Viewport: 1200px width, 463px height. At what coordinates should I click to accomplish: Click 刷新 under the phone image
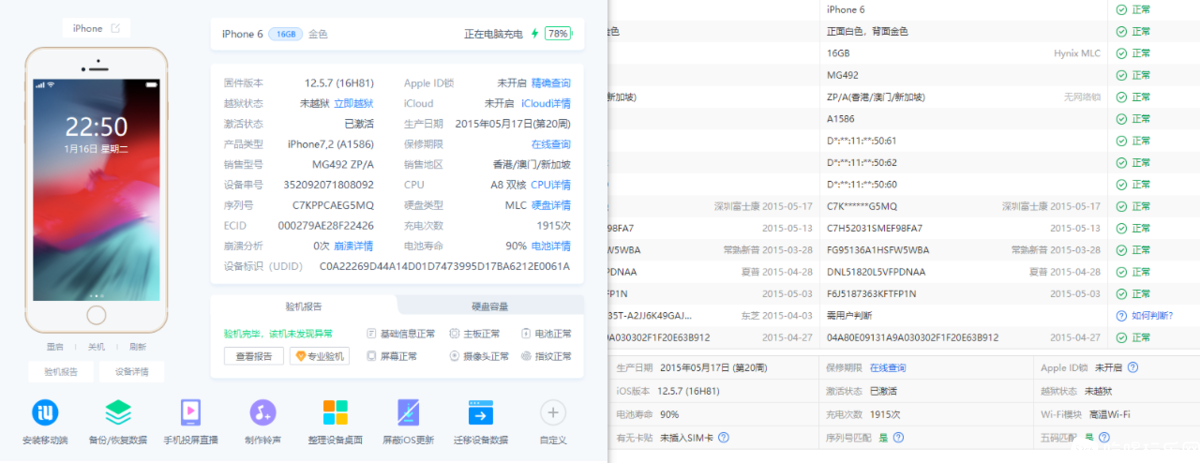(x=138, y=346)
